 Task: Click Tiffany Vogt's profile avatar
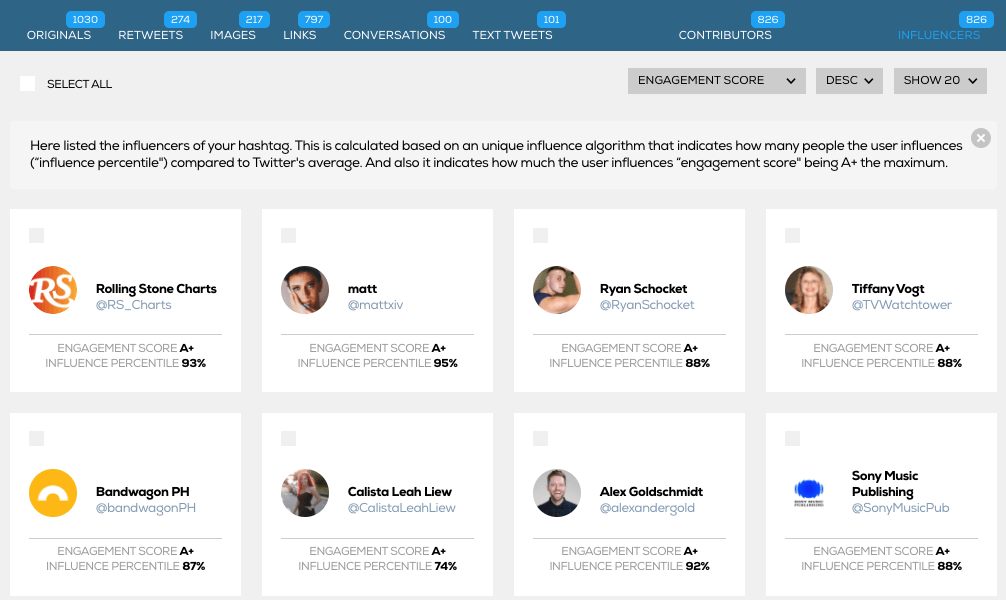(809, 290)
